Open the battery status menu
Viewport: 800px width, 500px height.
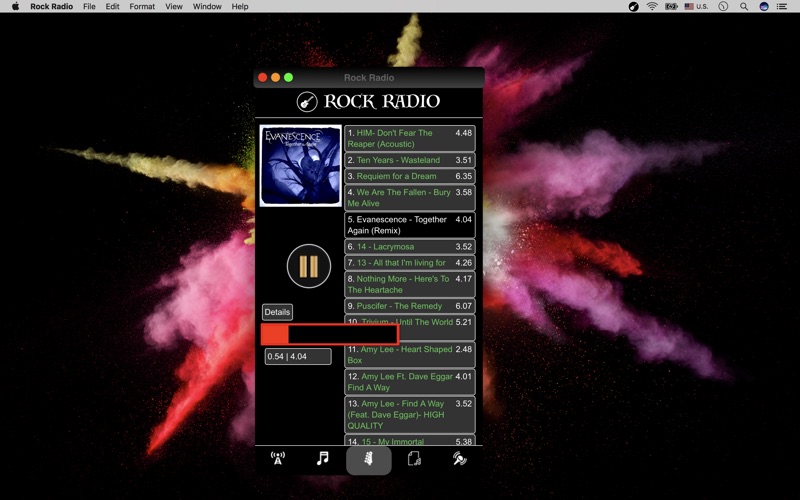[x=671, y=6]
